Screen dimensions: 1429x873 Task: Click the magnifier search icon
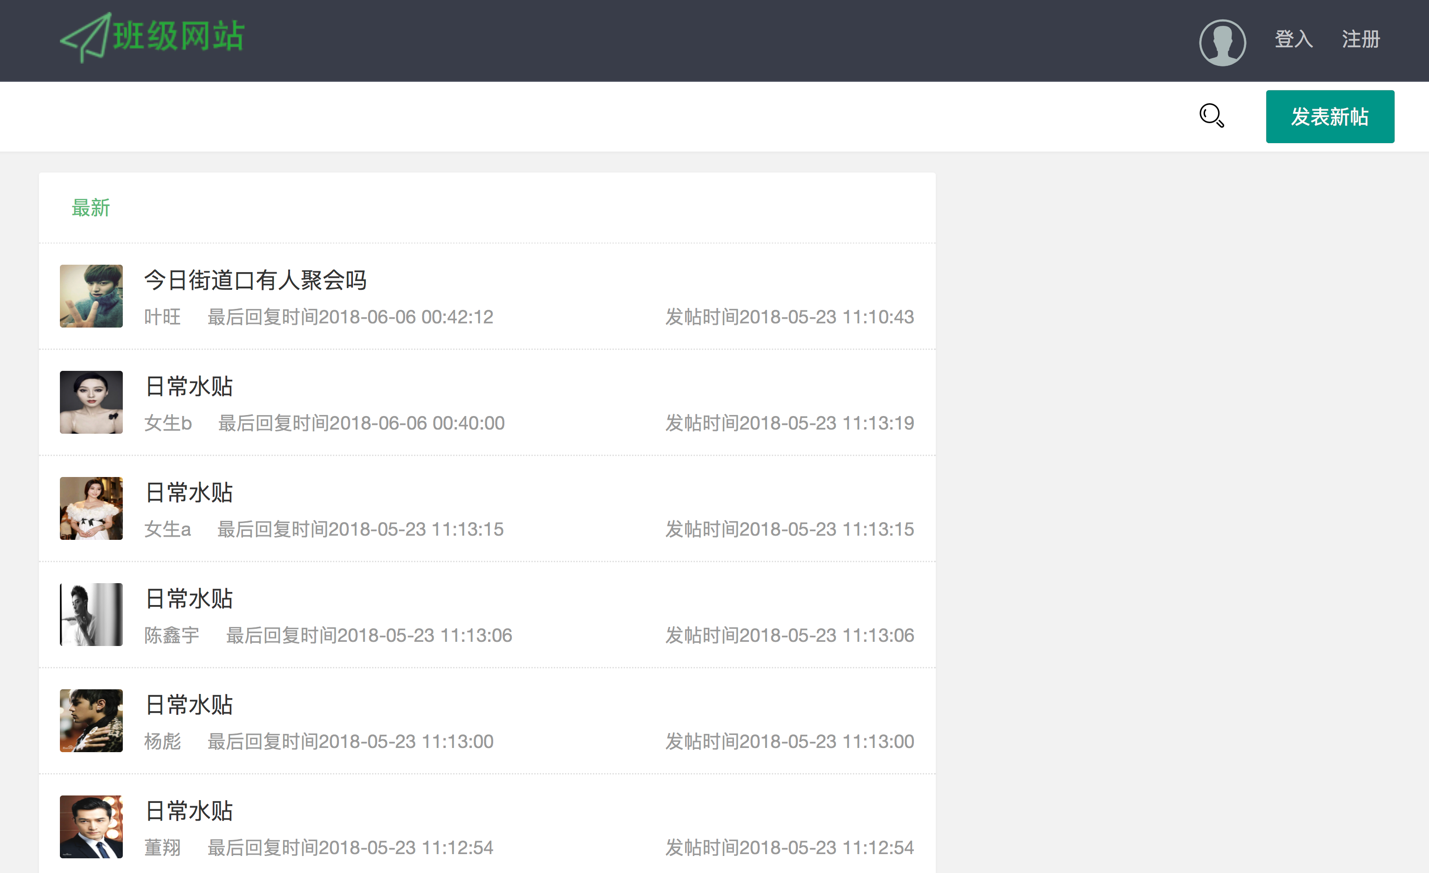pos(1212,116)
